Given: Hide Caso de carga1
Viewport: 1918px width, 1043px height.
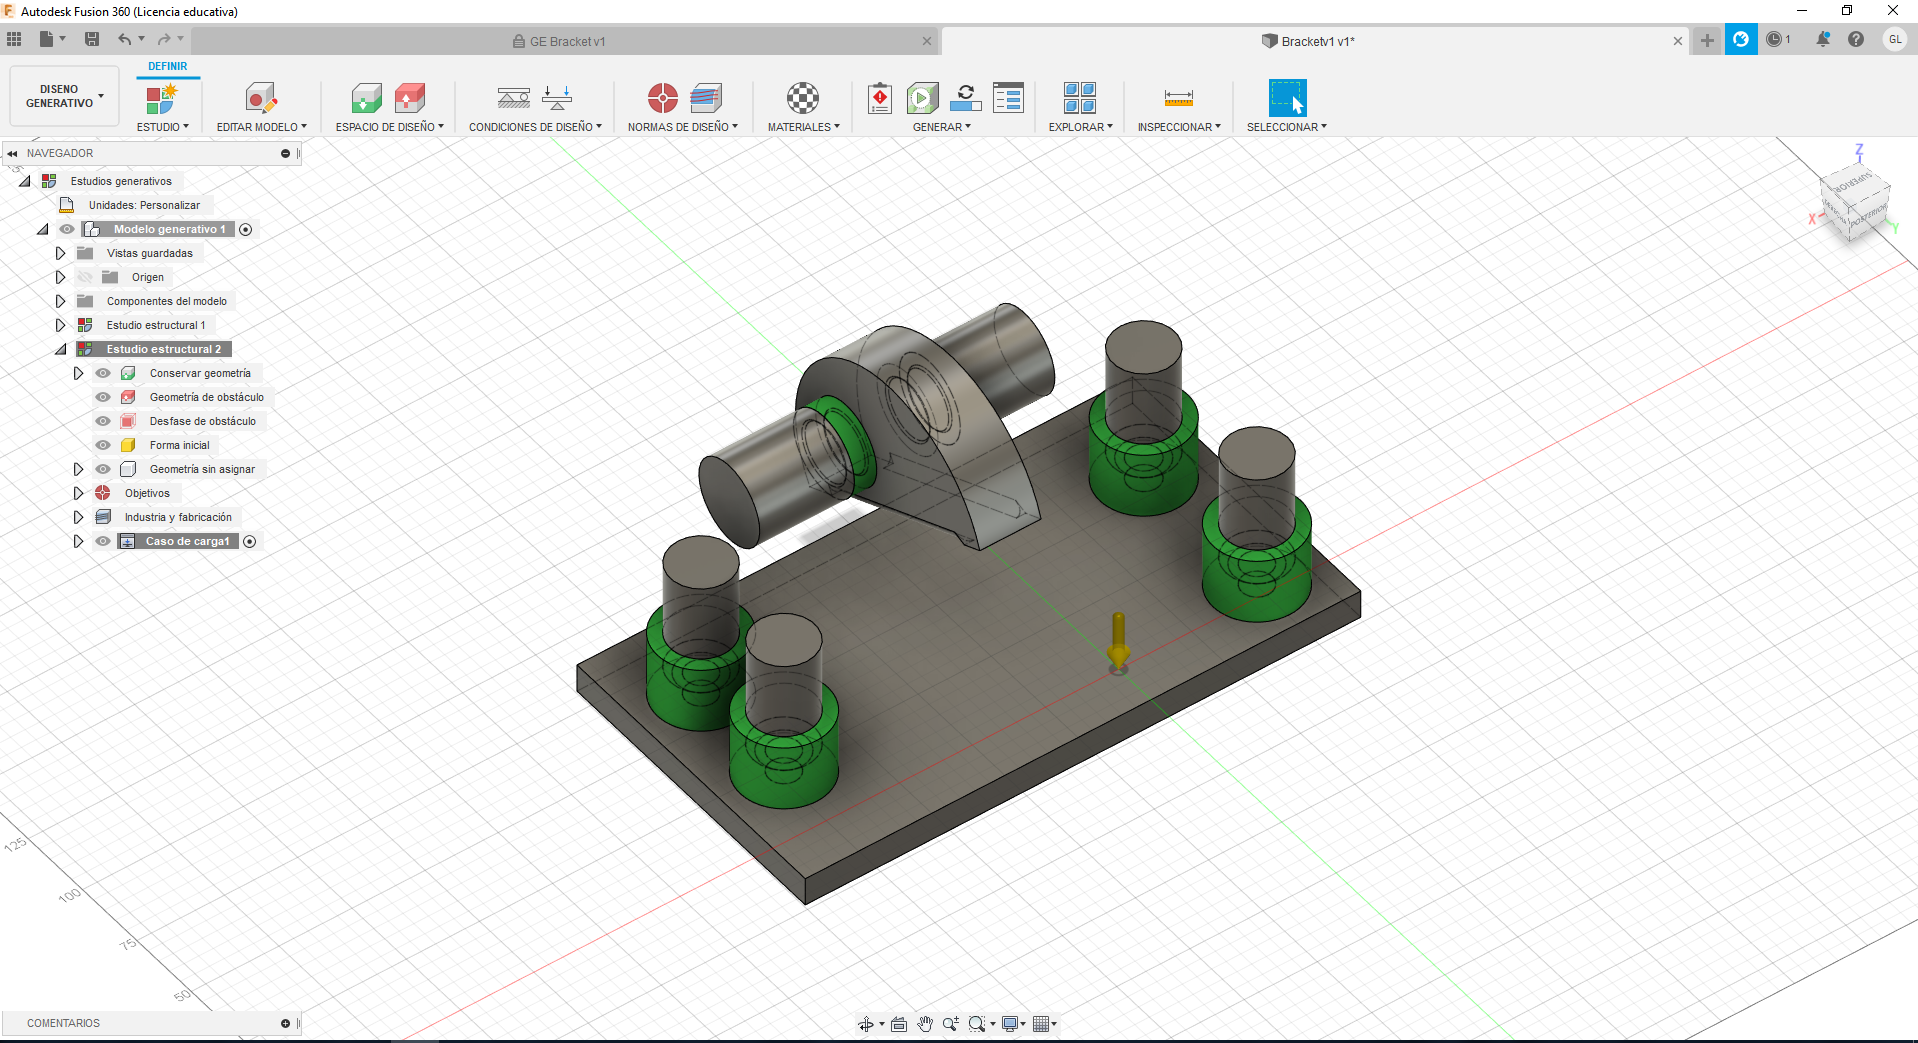Looking at the screenshot, I should tap(103, 541).
